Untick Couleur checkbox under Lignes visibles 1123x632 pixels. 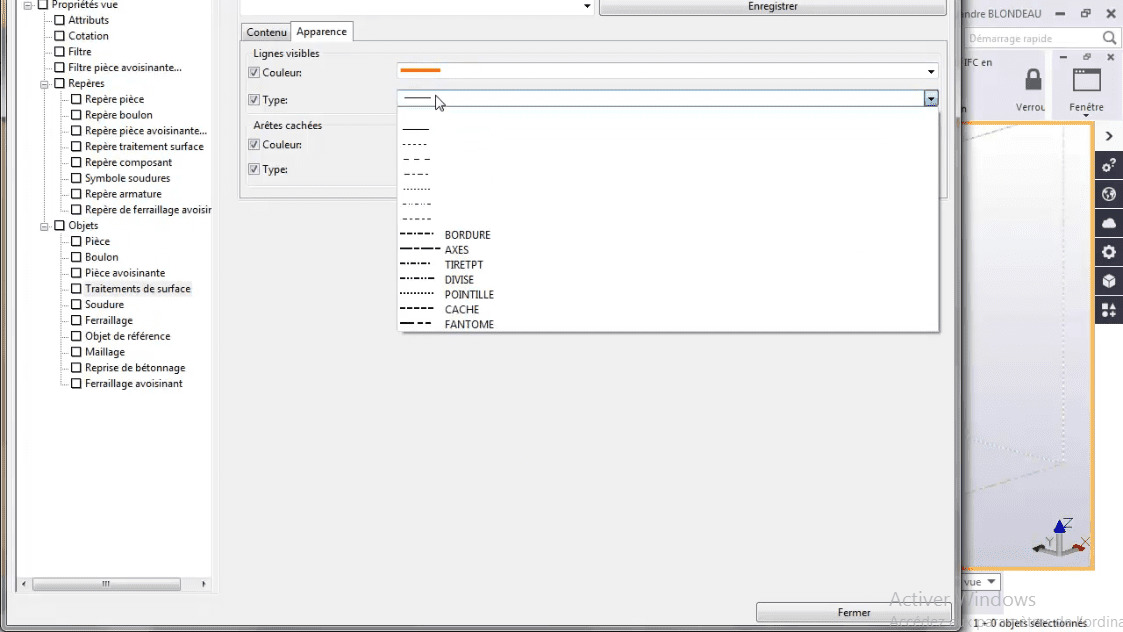click(253, 73)
